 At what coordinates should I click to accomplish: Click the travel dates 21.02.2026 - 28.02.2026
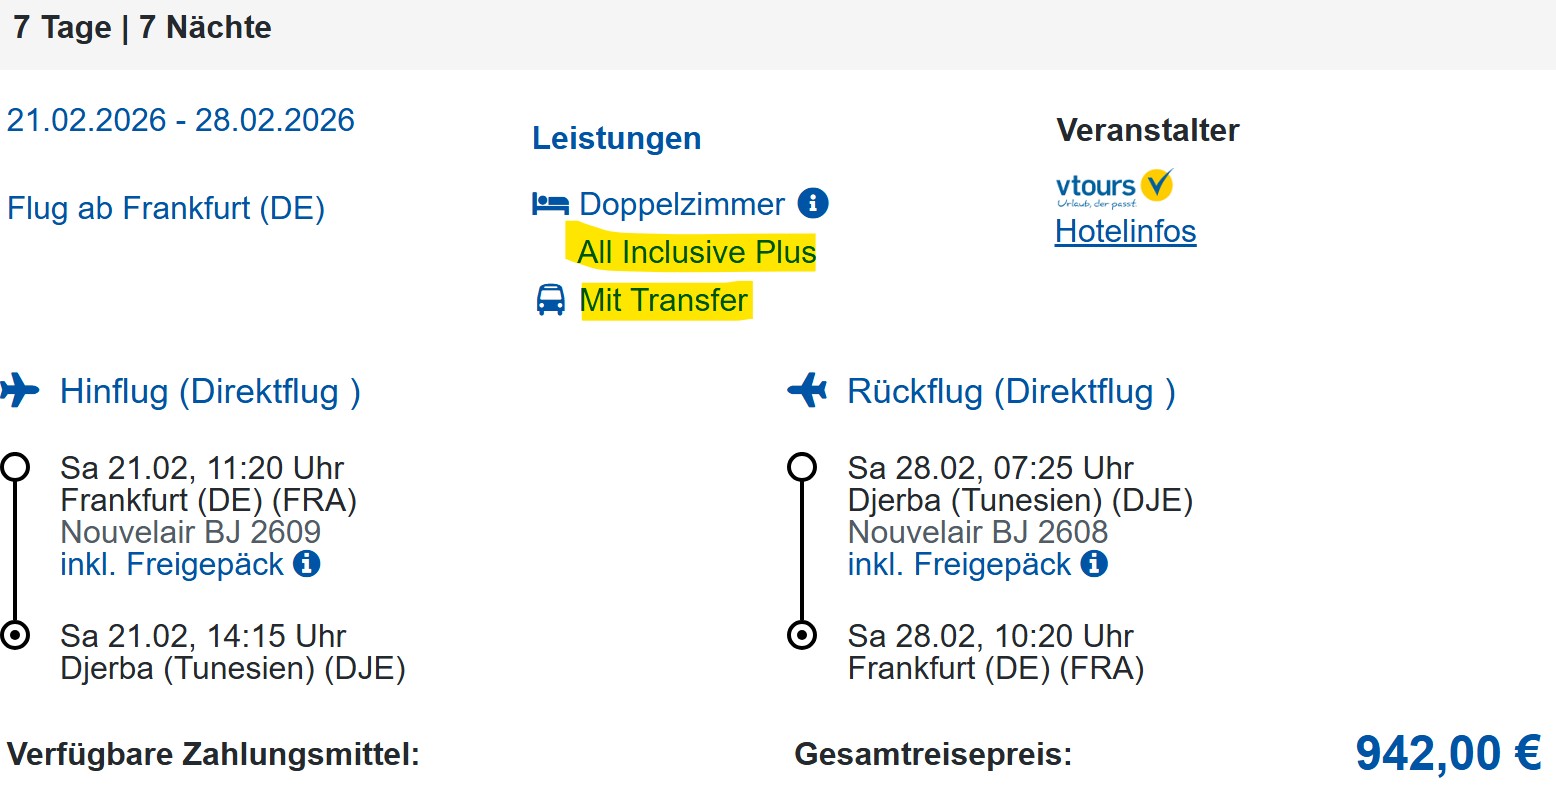(181, 120)
